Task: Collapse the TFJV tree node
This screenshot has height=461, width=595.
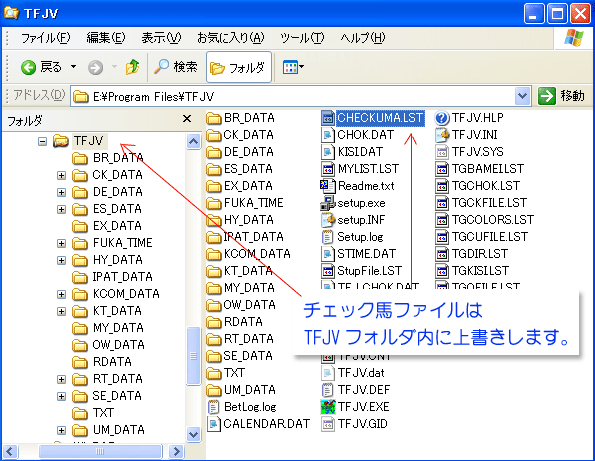Action: pos(42,142)
